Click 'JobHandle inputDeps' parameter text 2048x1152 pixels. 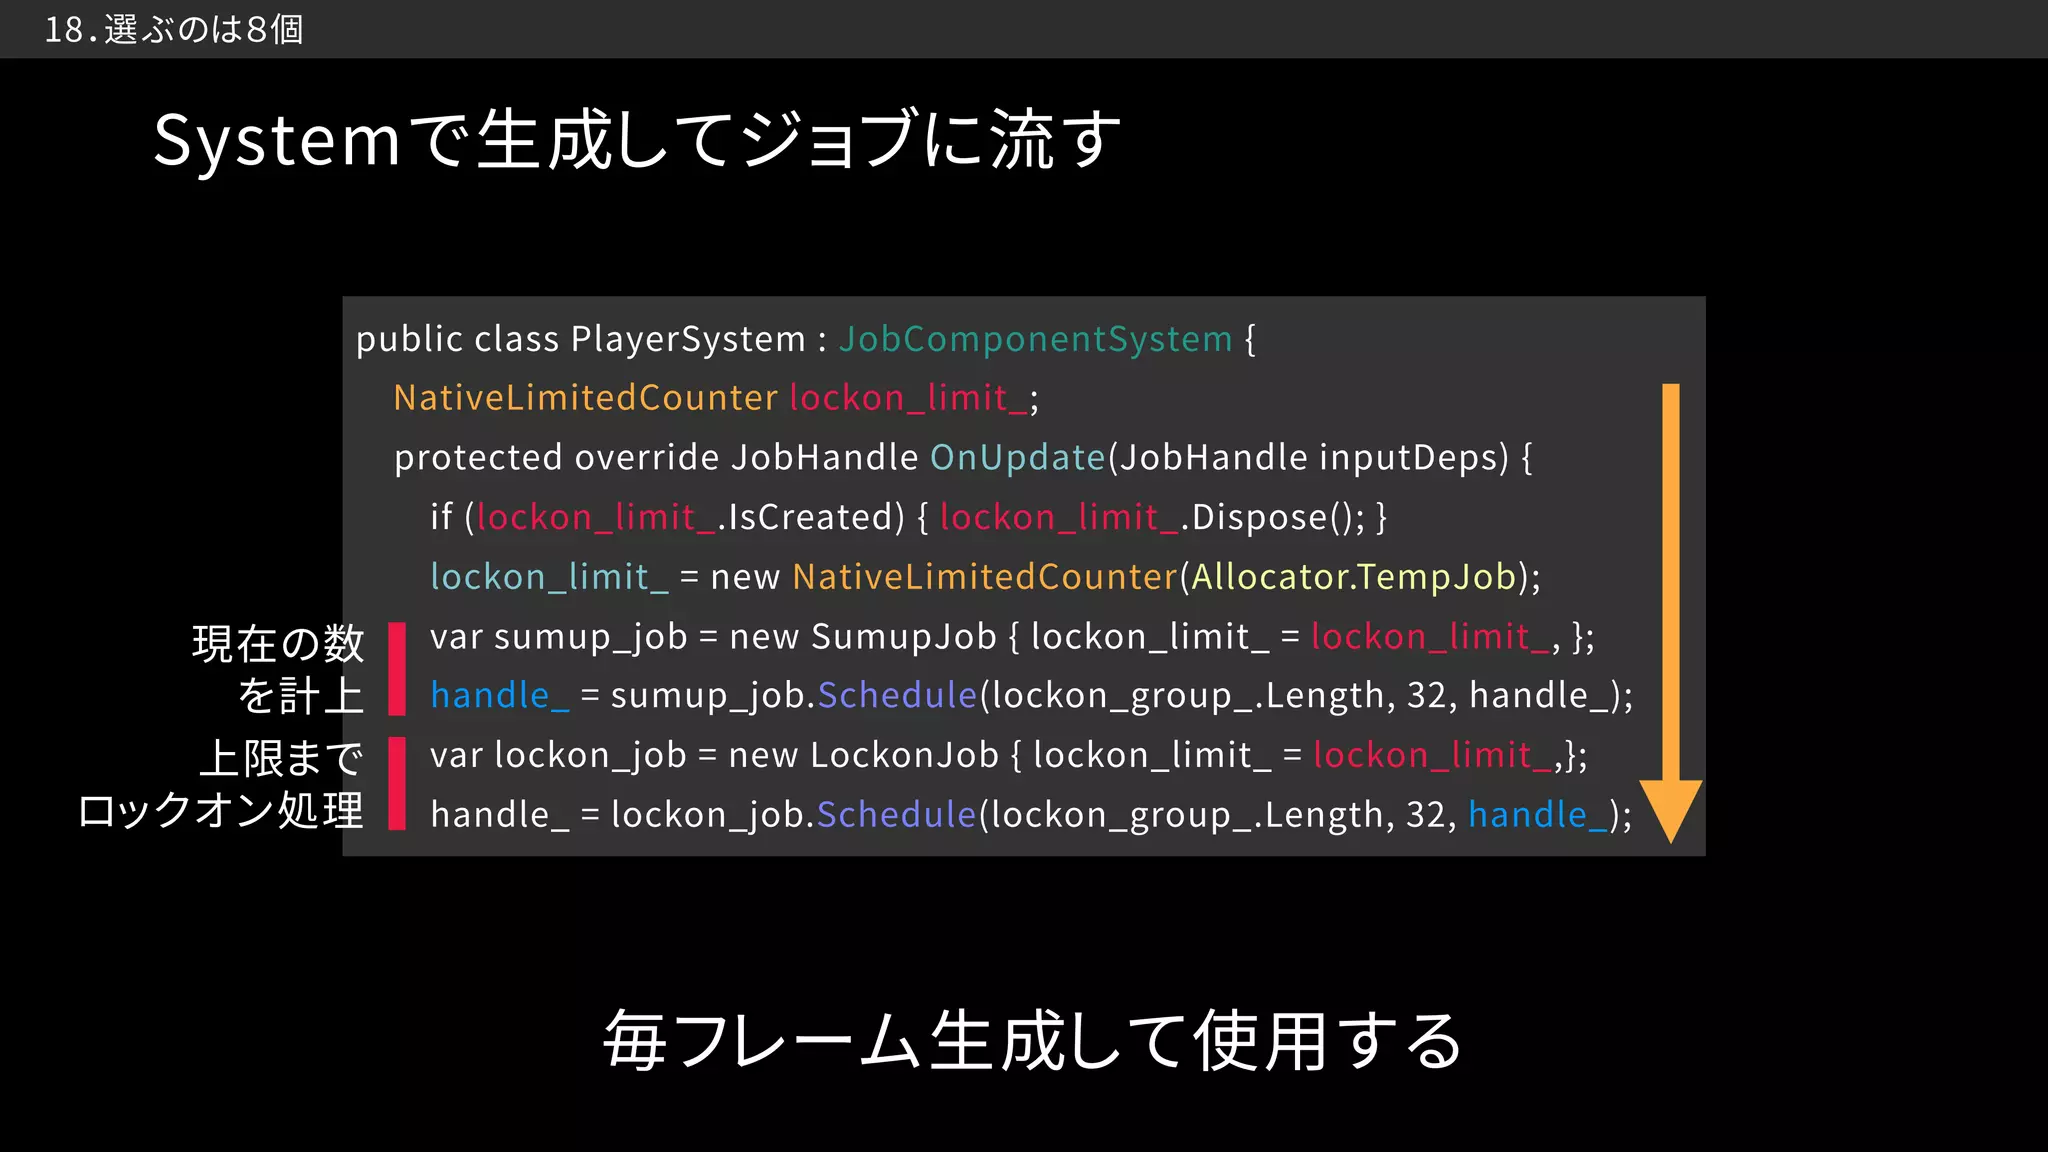(x=1308, y=457)
